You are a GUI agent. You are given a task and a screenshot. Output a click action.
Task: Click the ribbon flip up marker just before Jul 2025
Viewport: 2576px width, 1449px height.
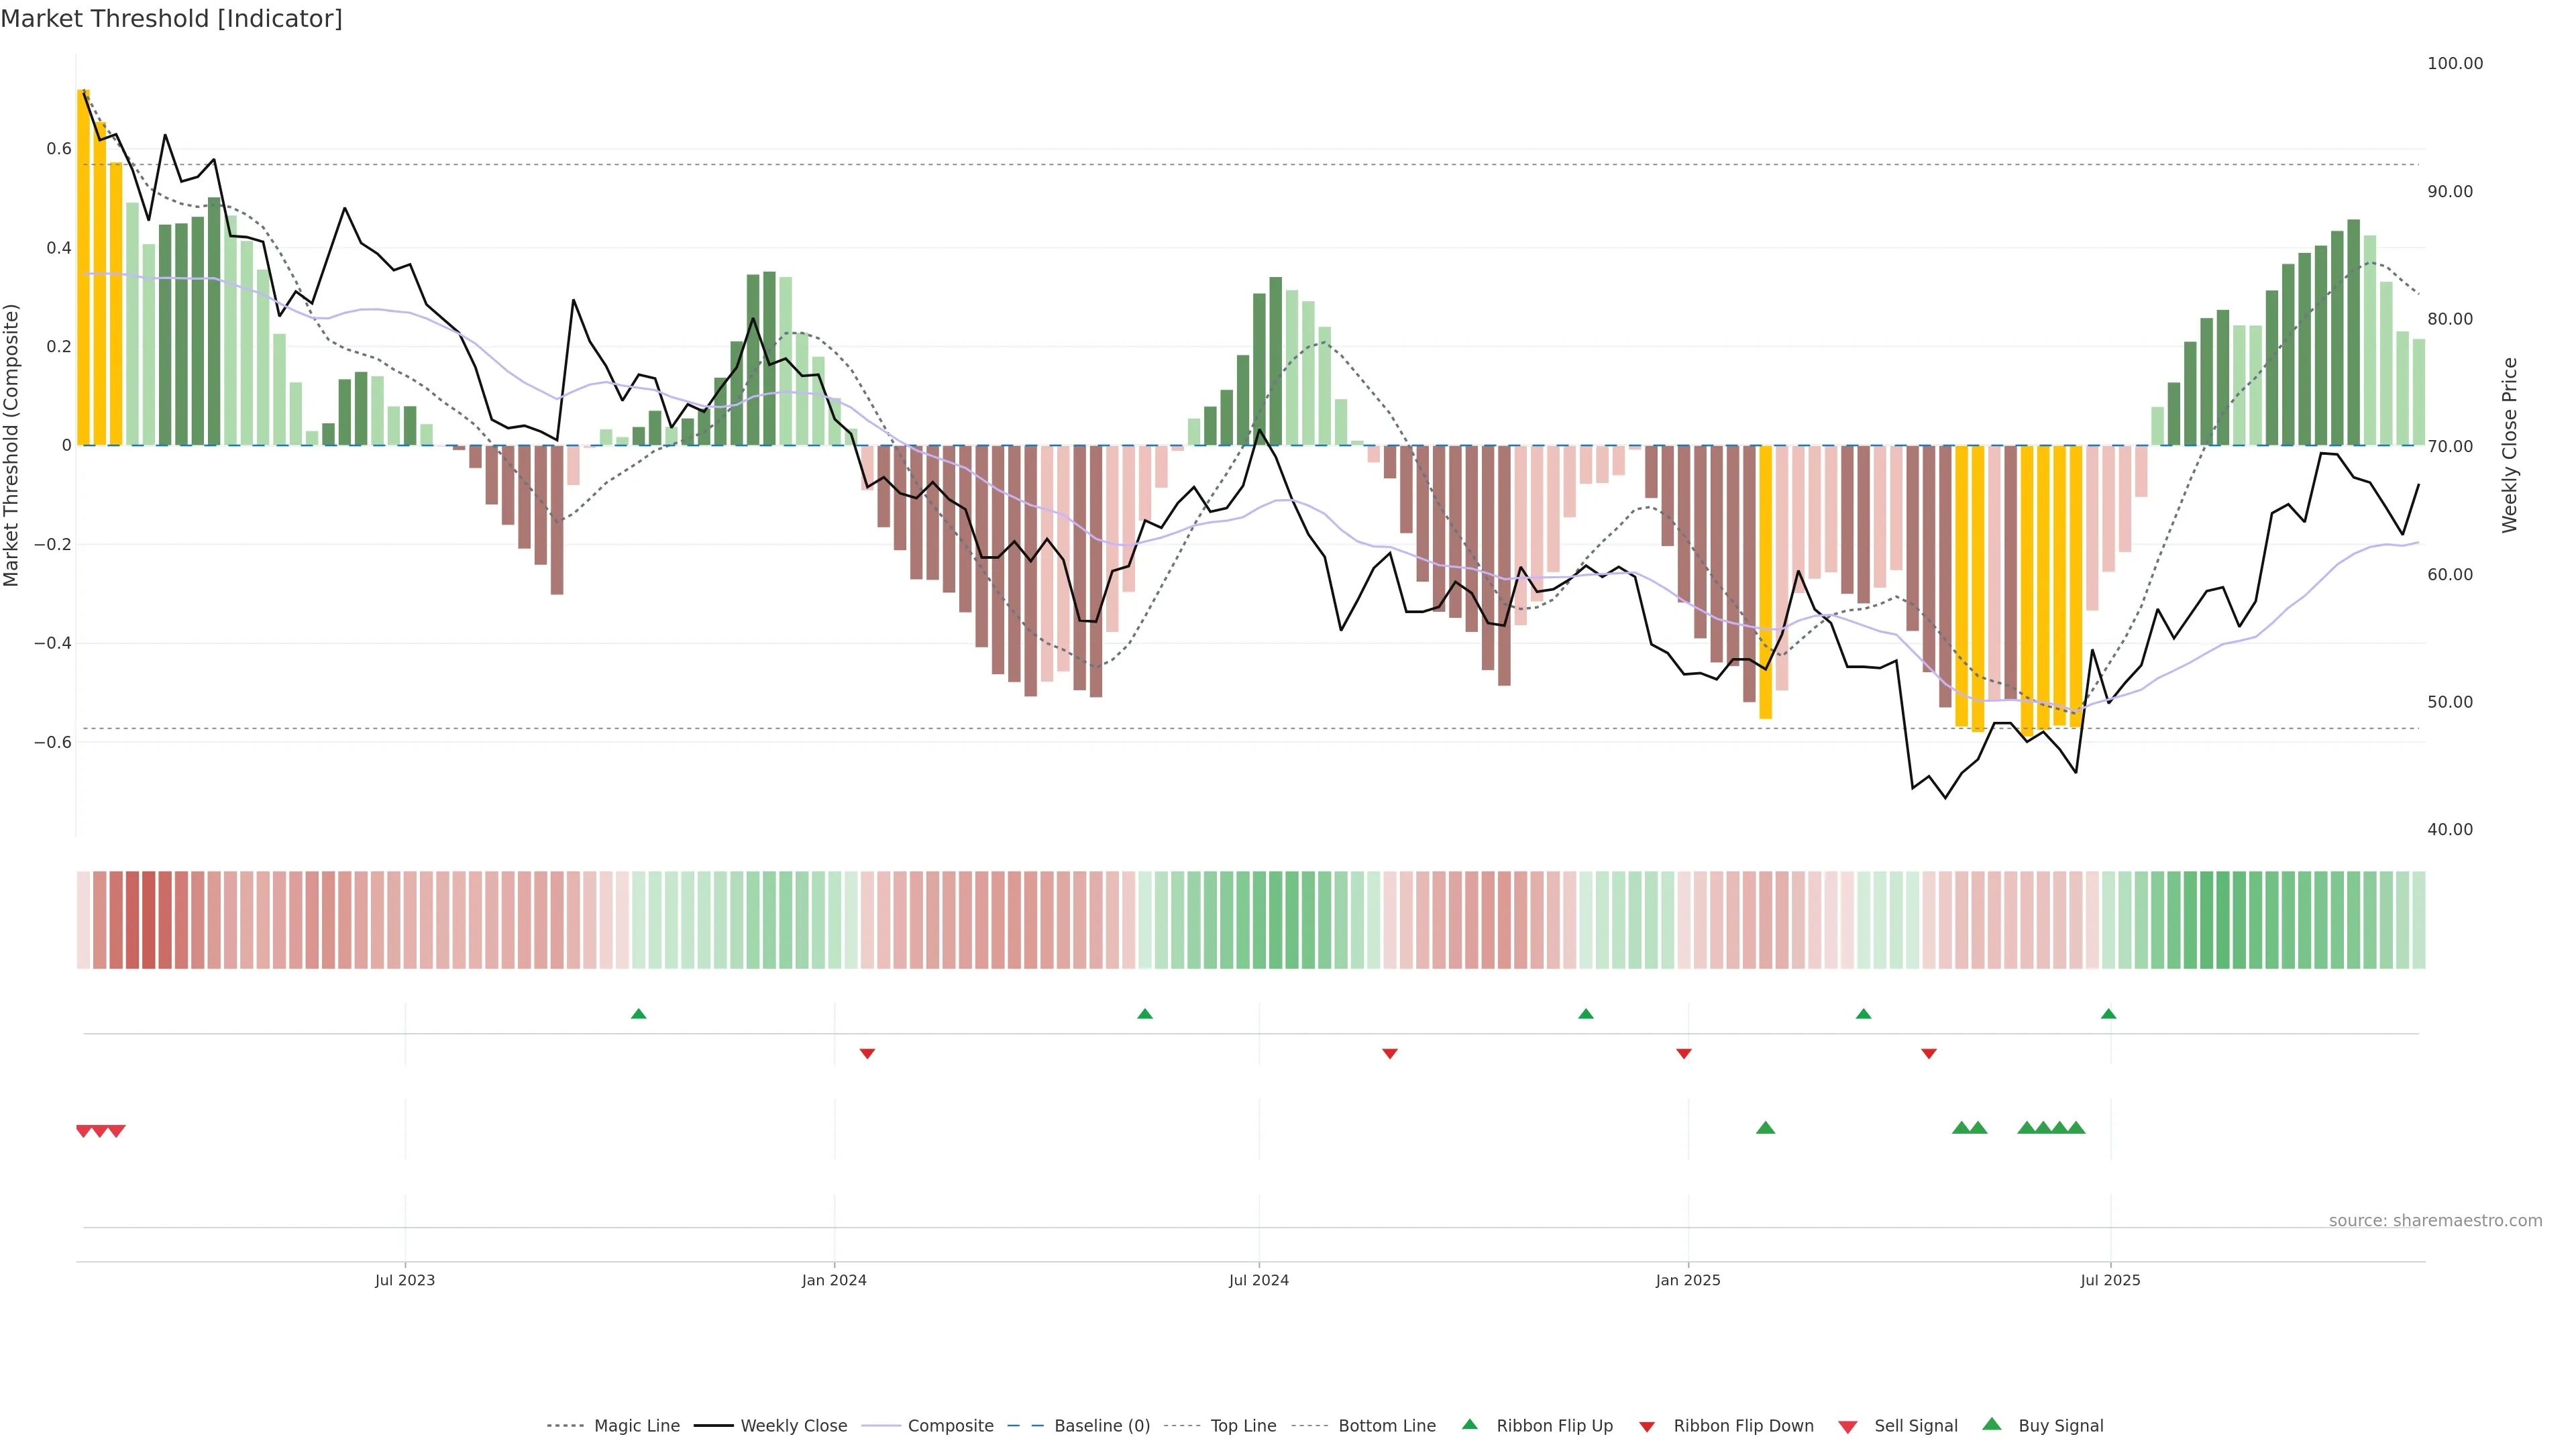click(x=2108, y=1014)
